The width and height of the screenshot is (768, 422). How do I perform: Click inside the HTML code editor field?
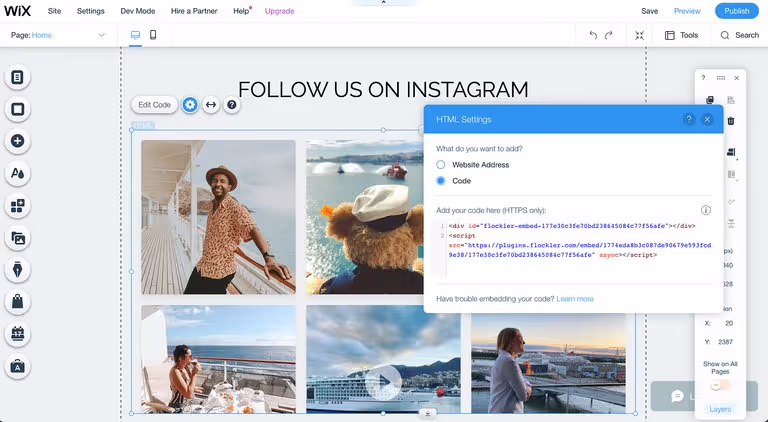coord(573,249)
